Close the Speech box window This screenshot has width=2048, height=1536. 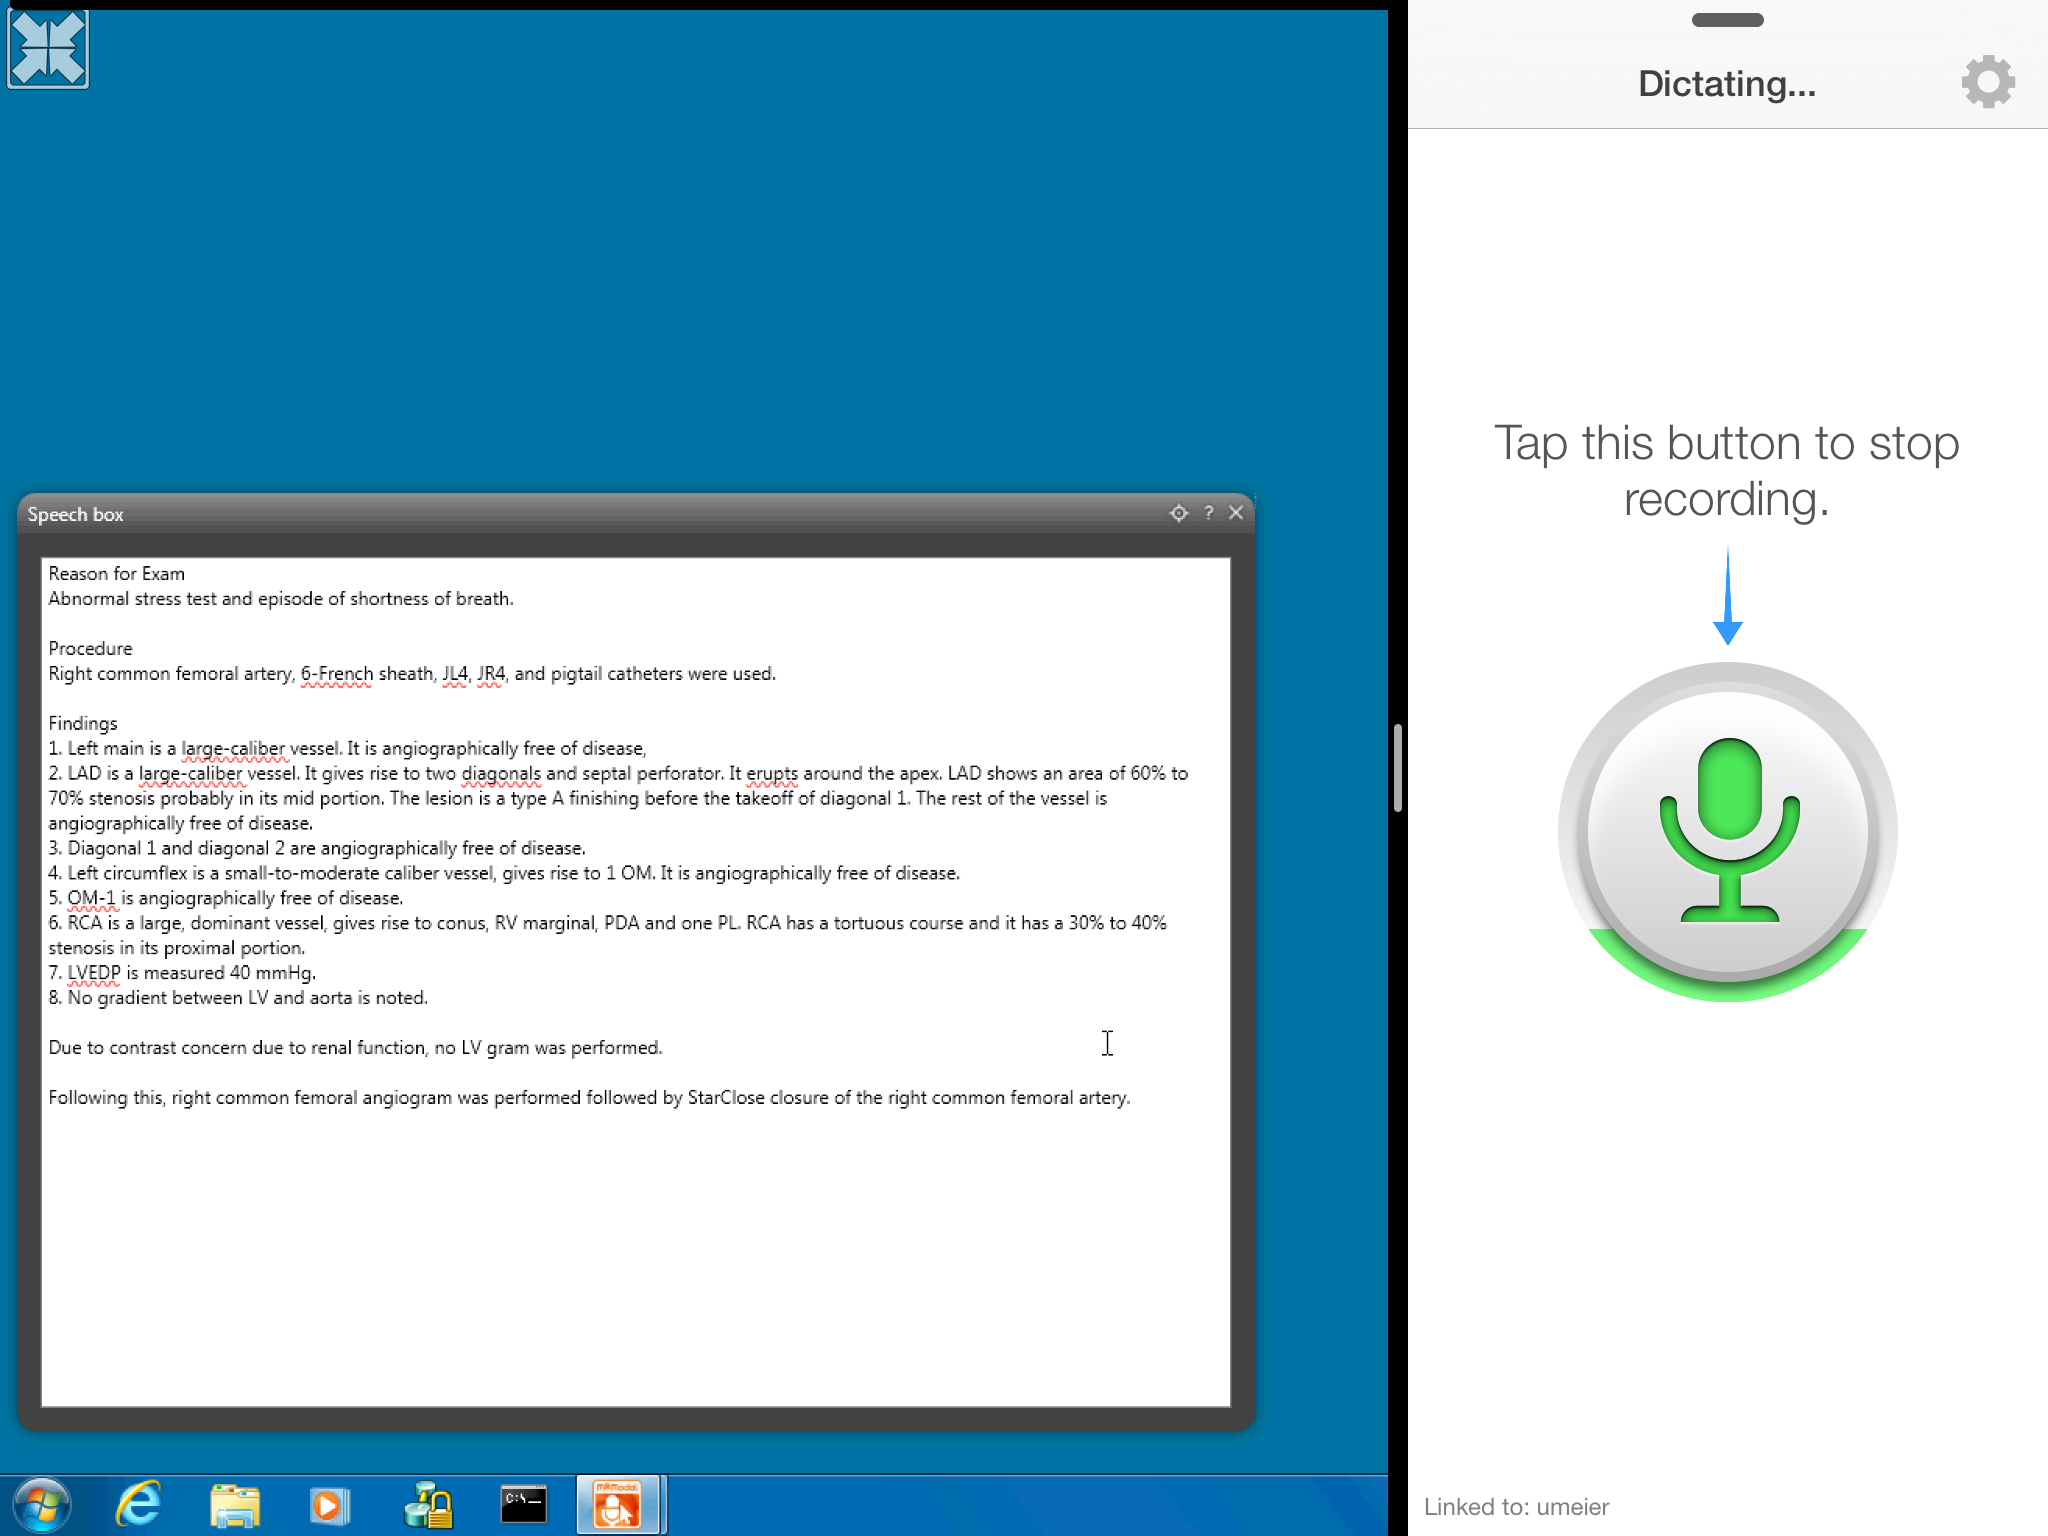click(x=1236, y=513)
